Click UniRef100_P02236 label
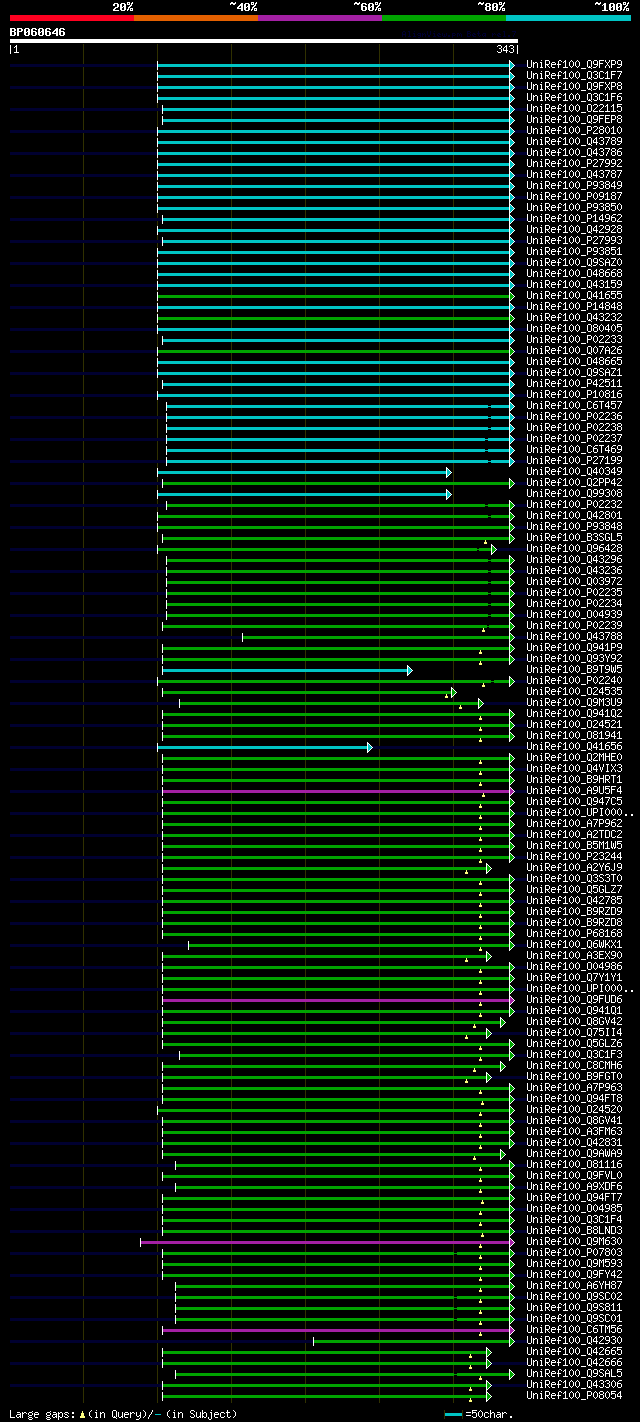640x1422 pixels. [574, 417]
